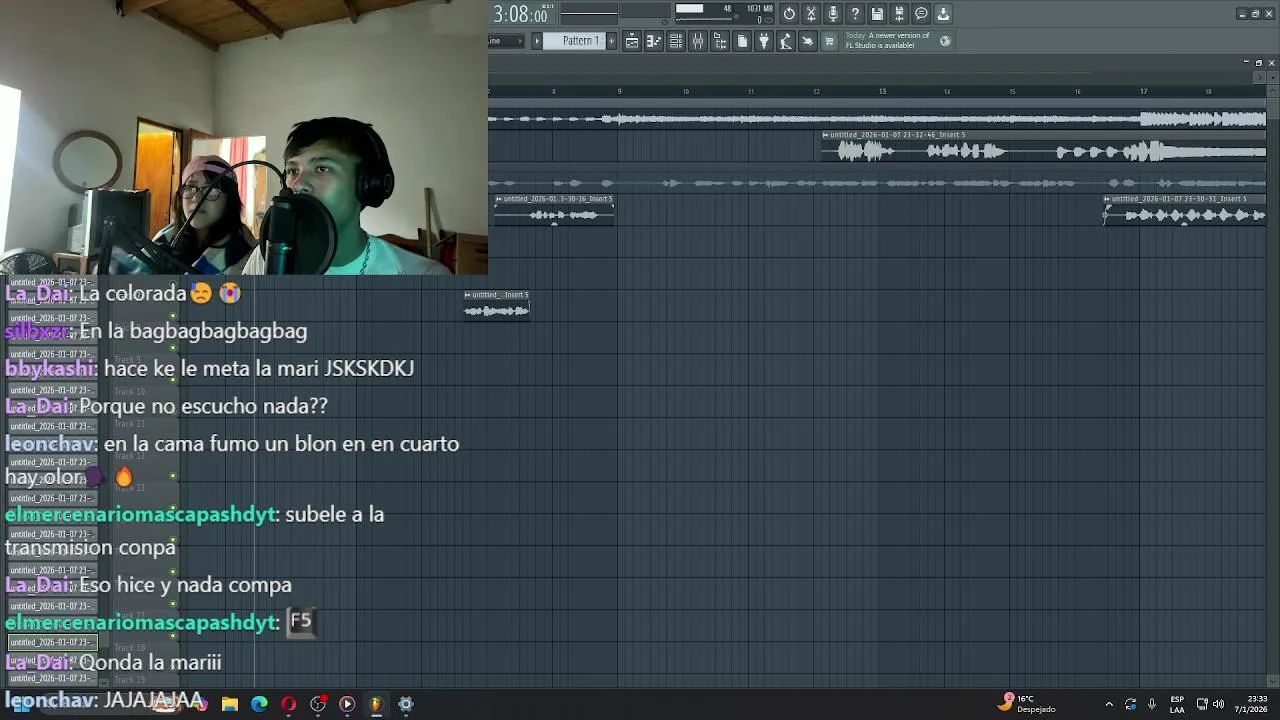Open the Line snap selector dropdown
The image size is (1280, 720).
[x=507, y=41]
